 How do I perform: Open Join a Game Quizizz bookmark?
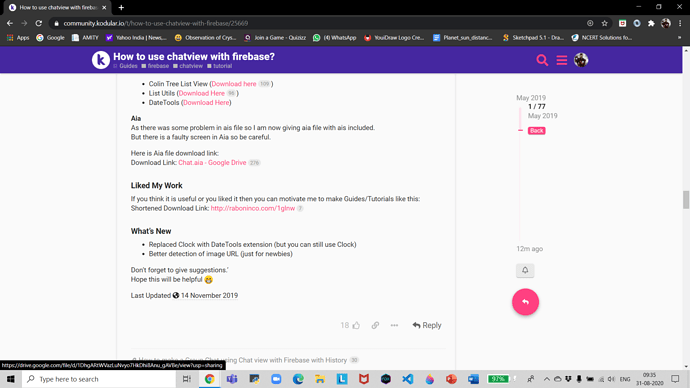[x=275, y=38]
